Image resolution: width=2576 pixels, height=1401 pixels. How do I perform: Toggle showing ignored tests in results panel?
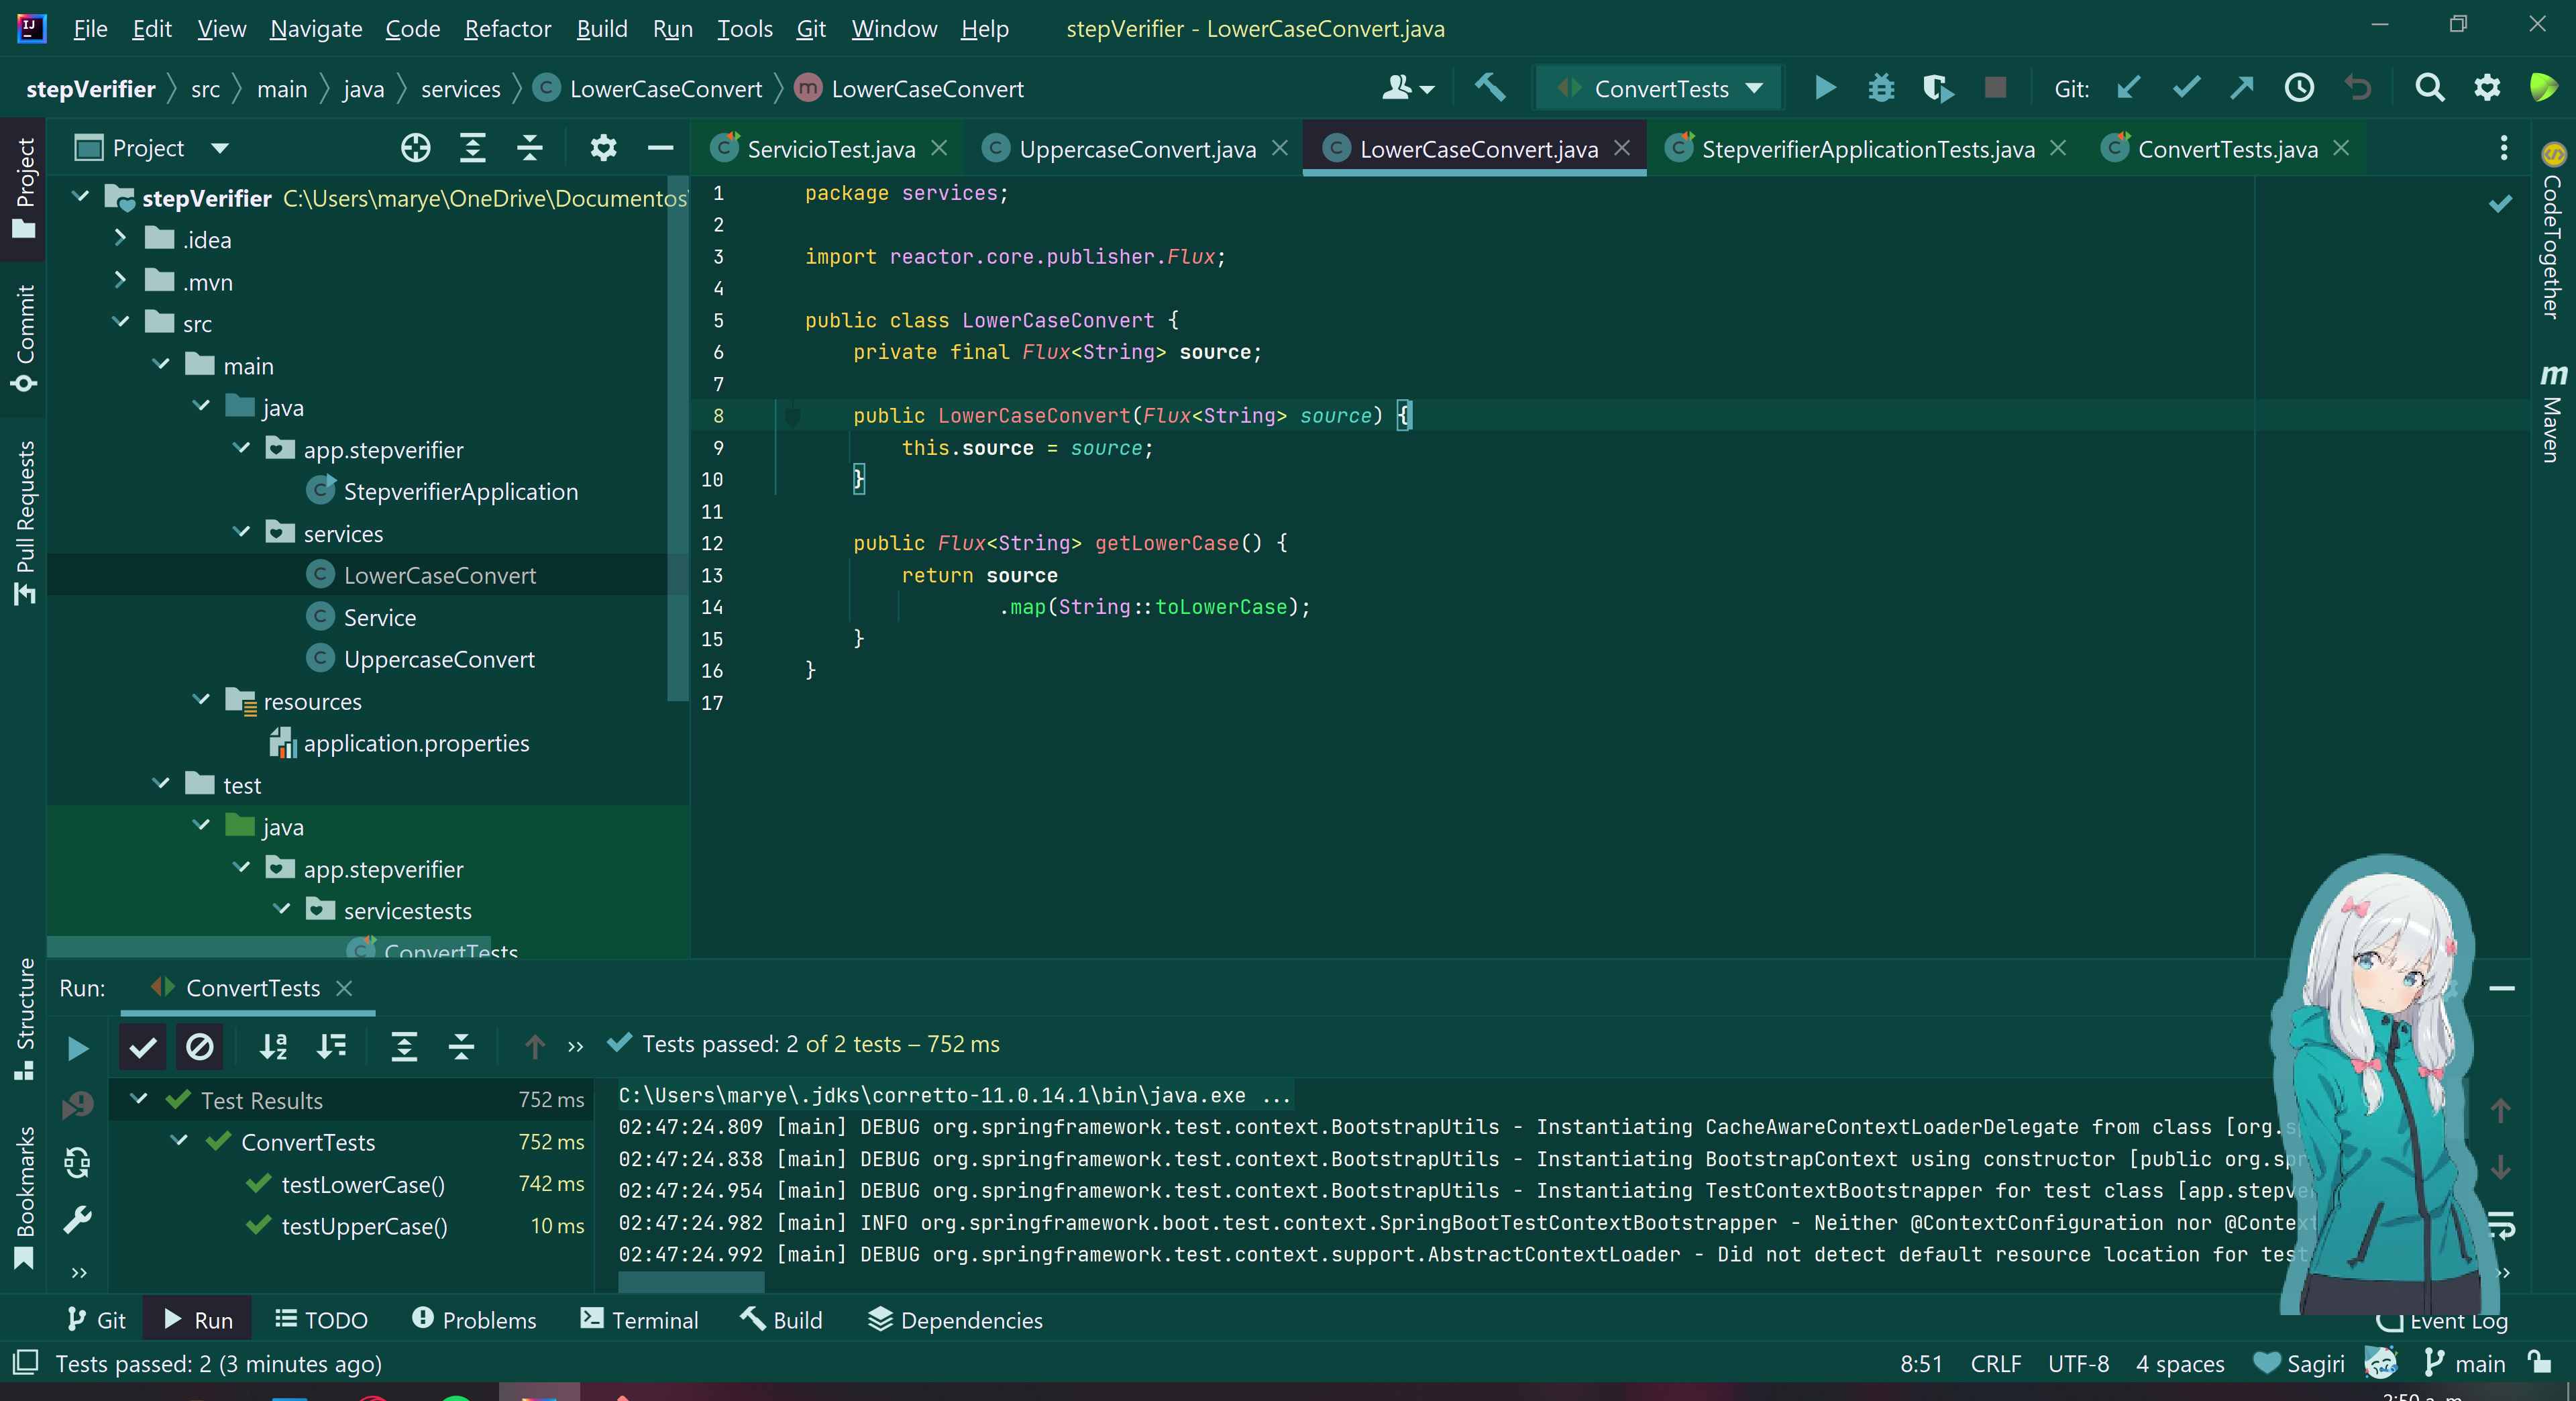point(200,1047)
